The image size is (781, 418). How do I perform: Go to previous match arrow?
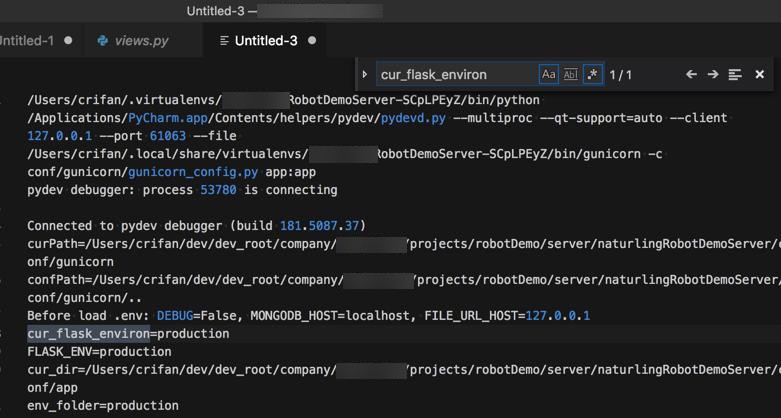pos(691,75)
